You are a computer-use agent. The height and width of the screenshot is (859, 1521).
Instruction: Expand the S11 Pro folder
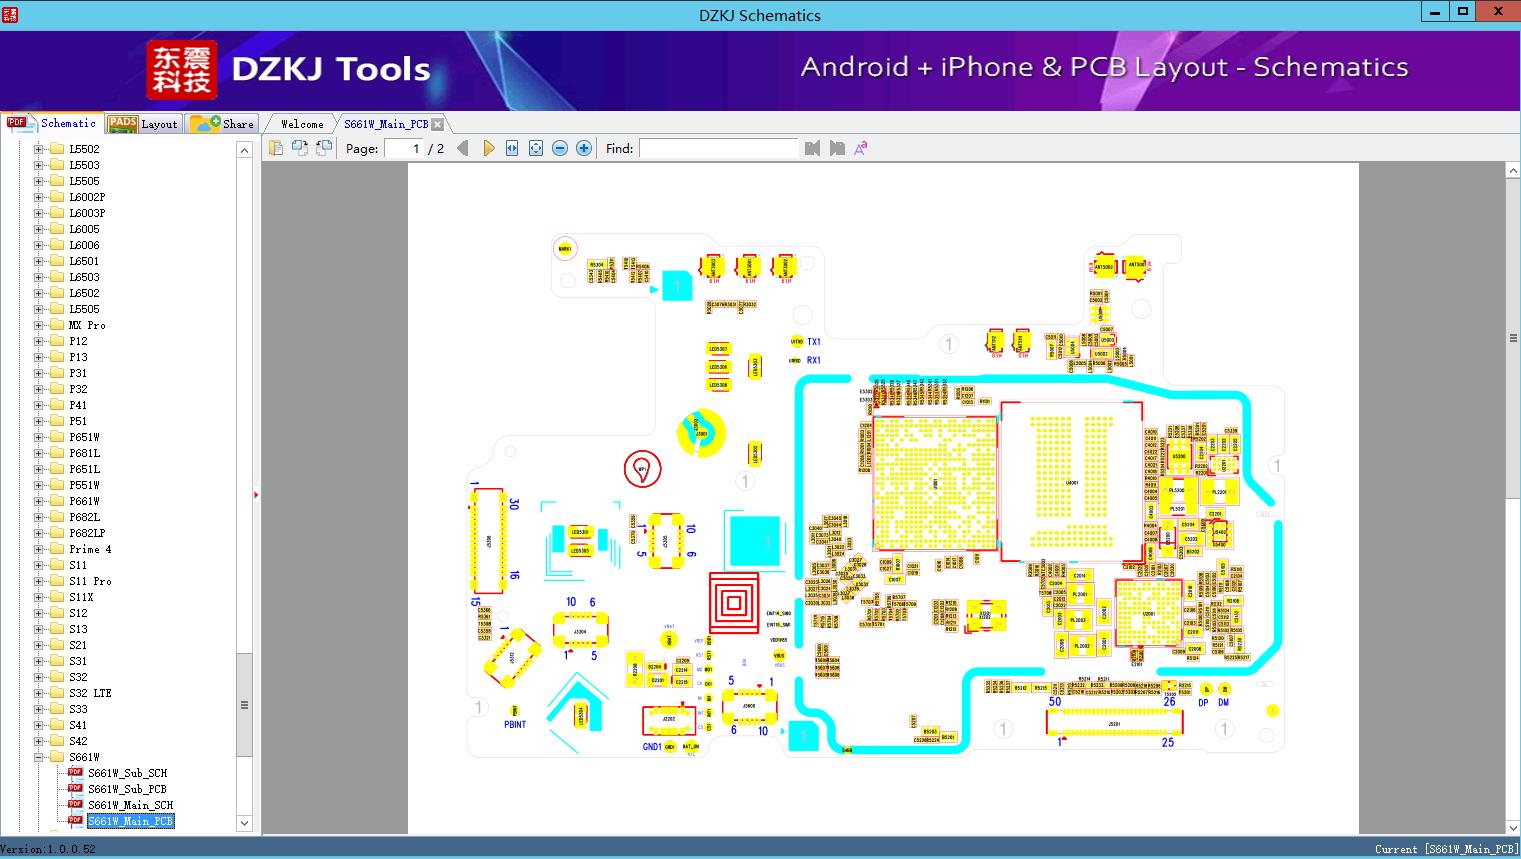[39, 581]
